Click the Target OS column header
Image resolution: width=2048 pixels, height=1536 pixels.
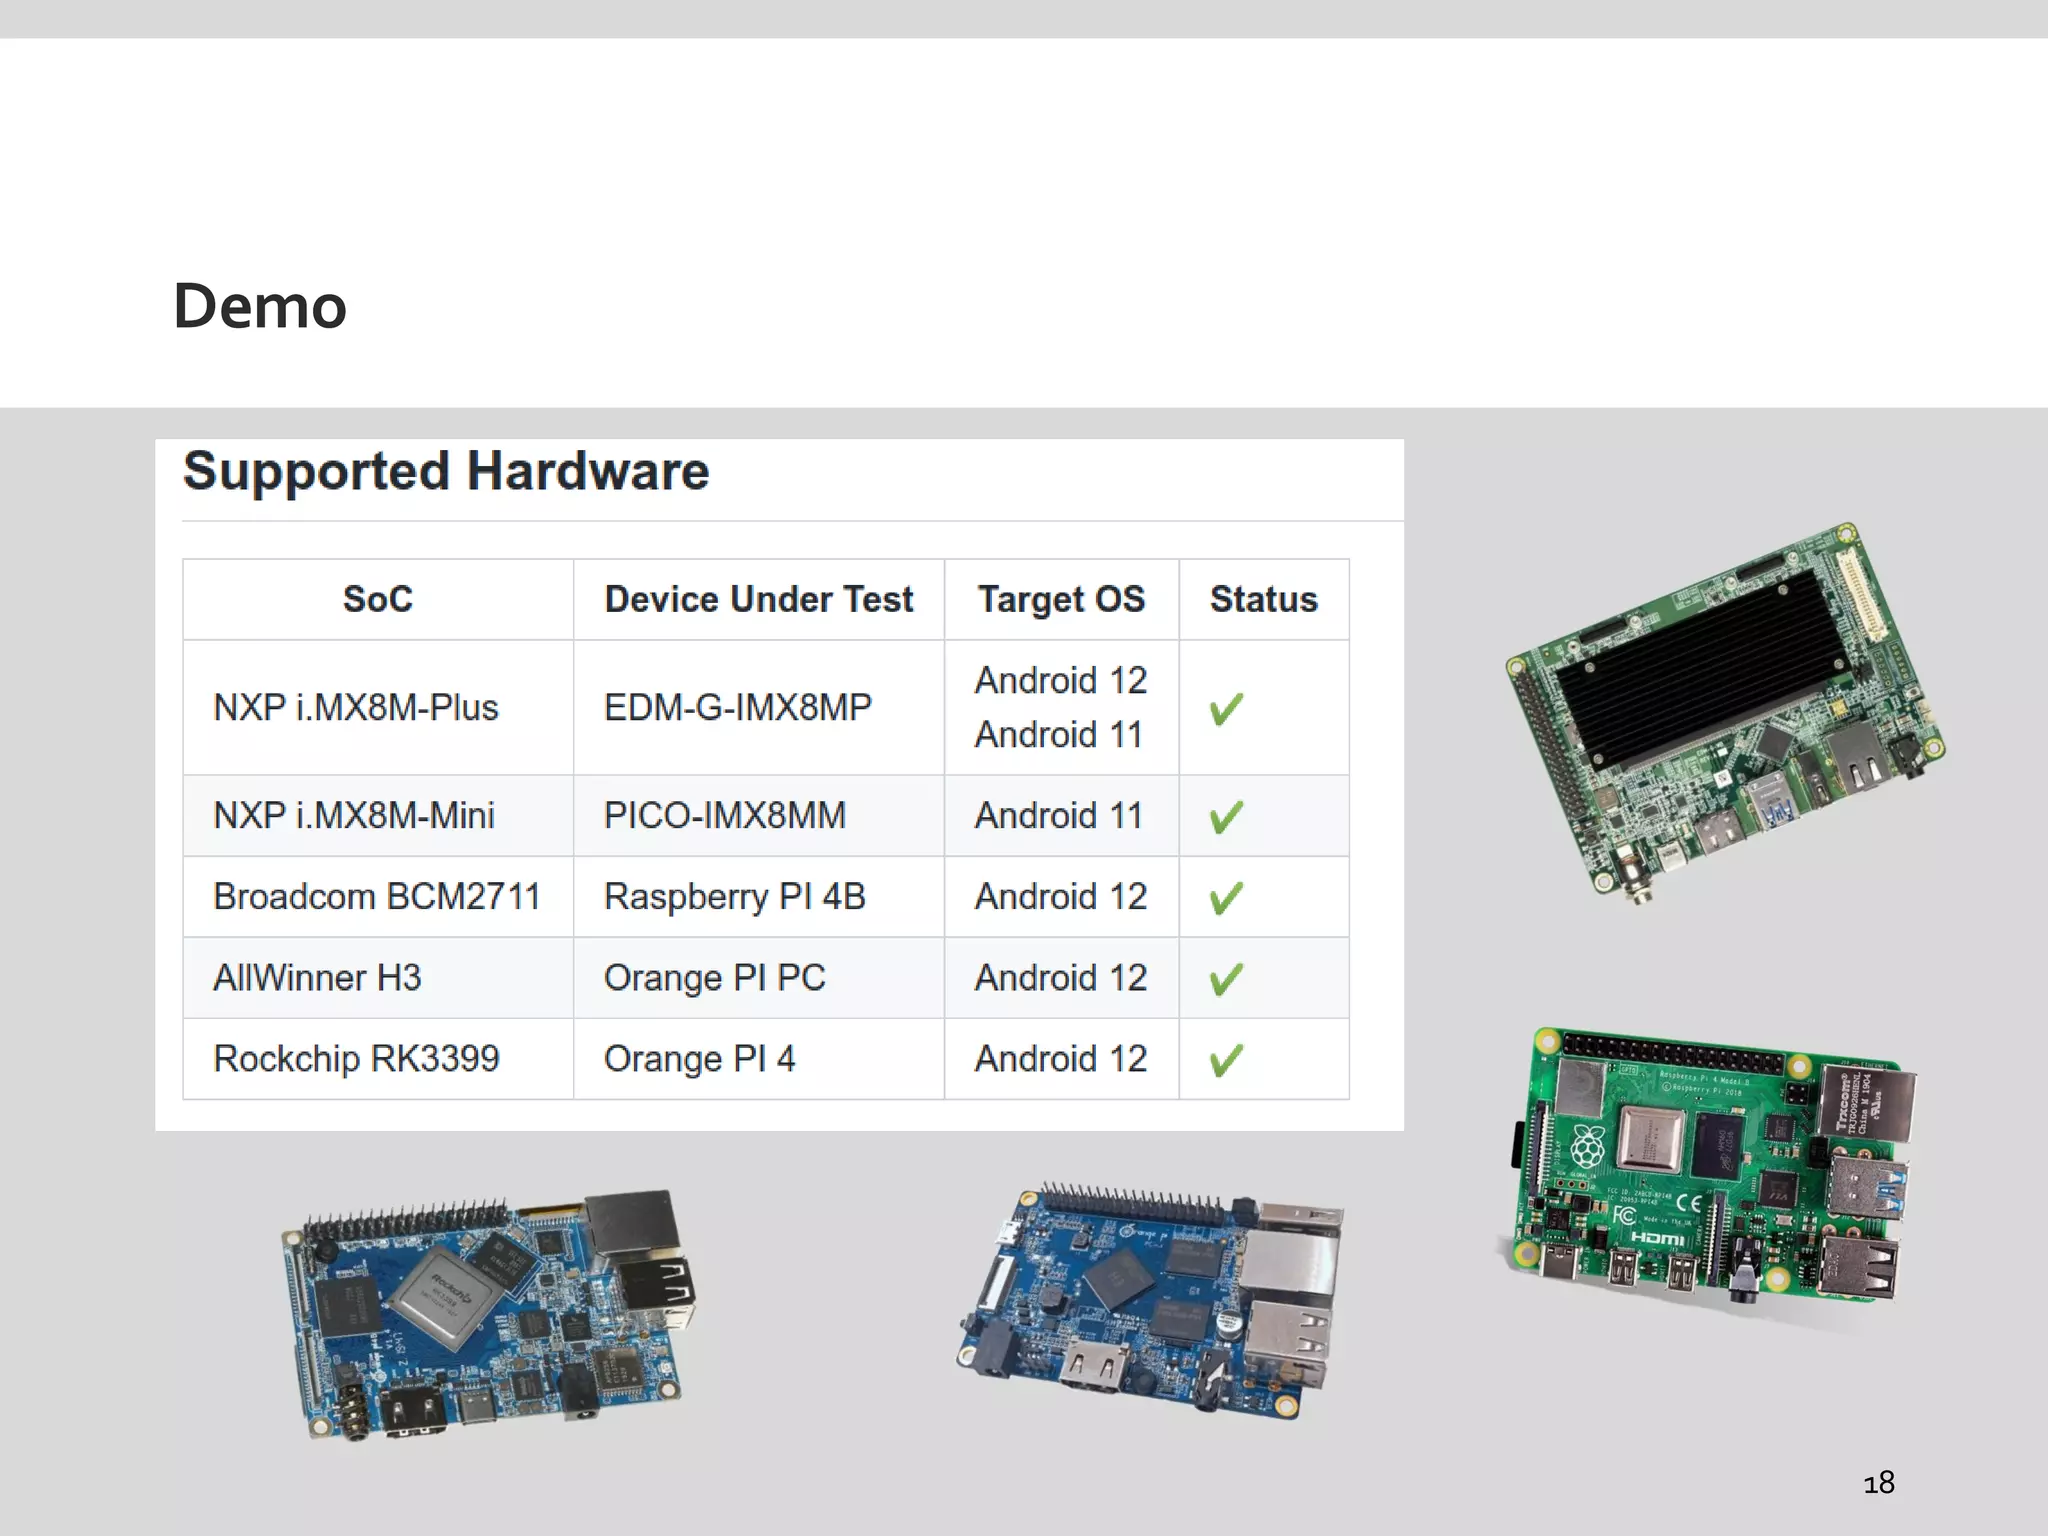point(1061,599)
